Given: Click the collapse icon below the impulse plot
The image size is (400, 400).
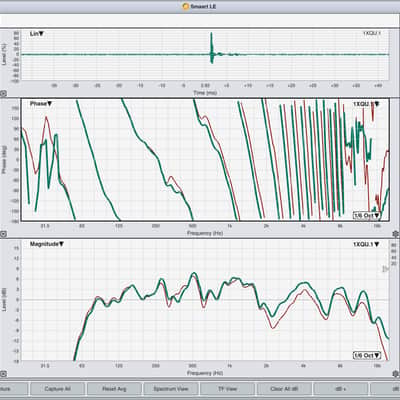Looking at the screenshot, I should [3, 94].
